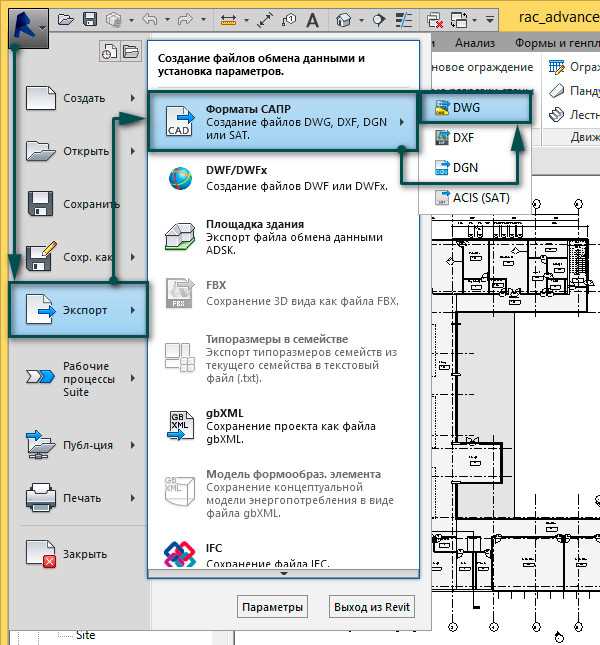This screenshot has width=600, height=645.
Task: Click the Stair (Лестн) tool icon in ribbon
Action: 556,114
